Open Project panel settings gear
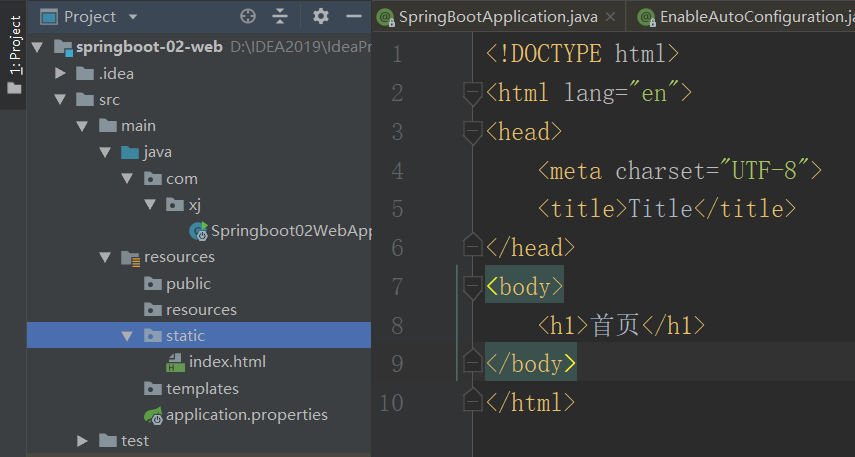Image resolution: width=855 pixels, height=457 pixels. click(320, 16)
